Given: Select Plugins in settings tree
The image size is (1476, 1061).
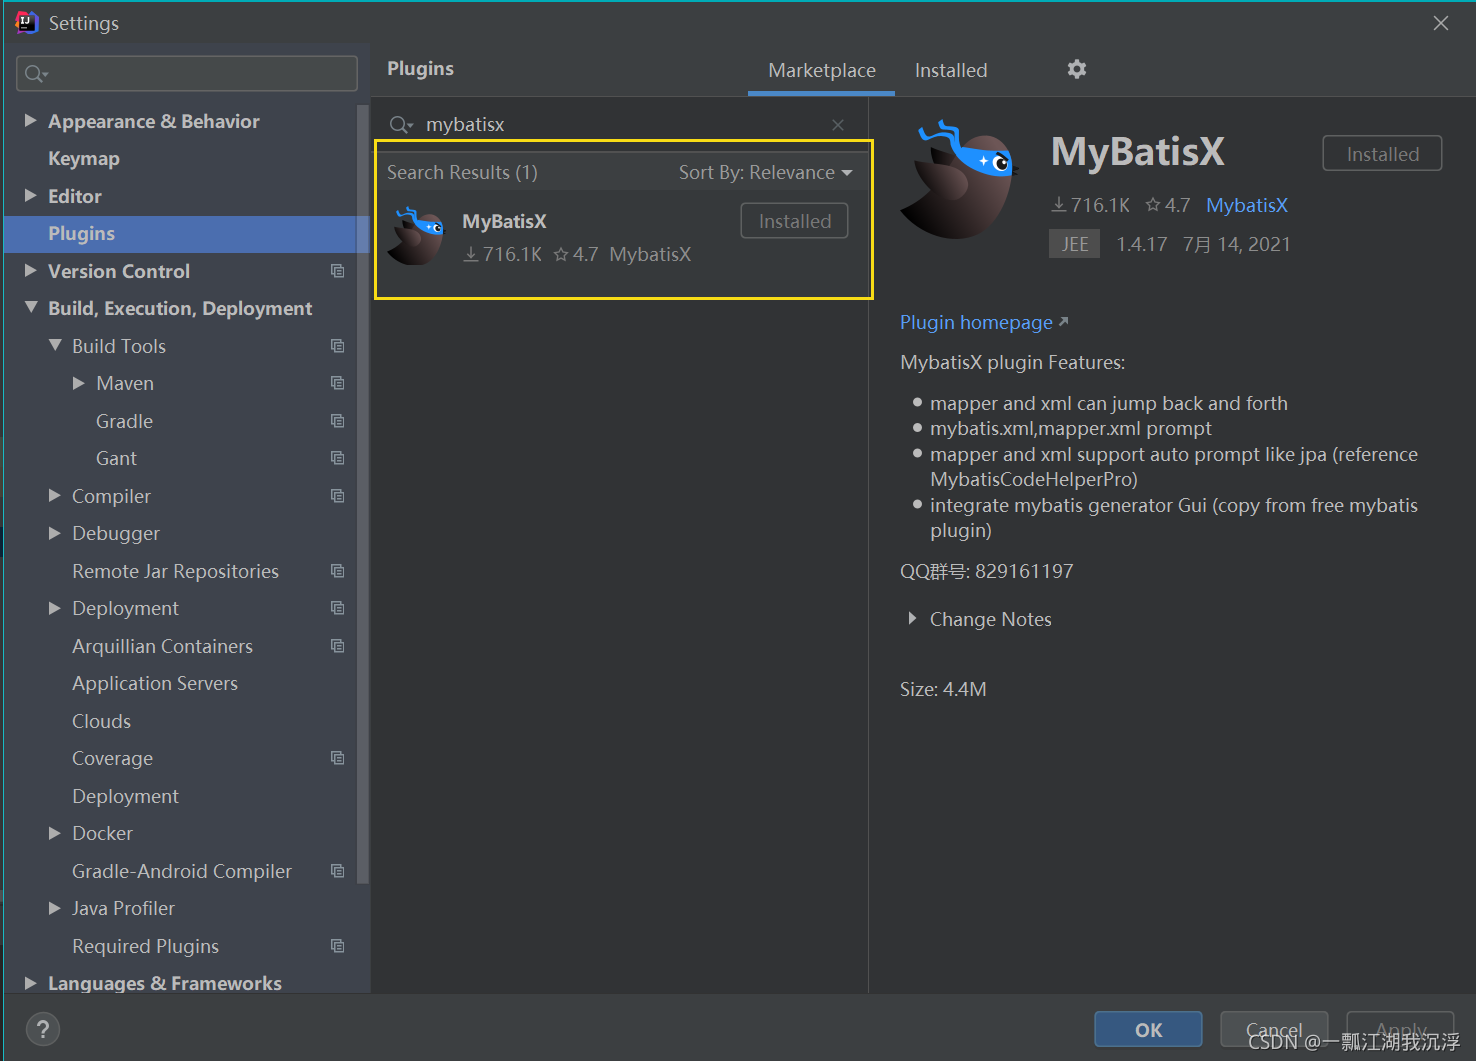Looking at the screenshot, I should pos(82,234).
